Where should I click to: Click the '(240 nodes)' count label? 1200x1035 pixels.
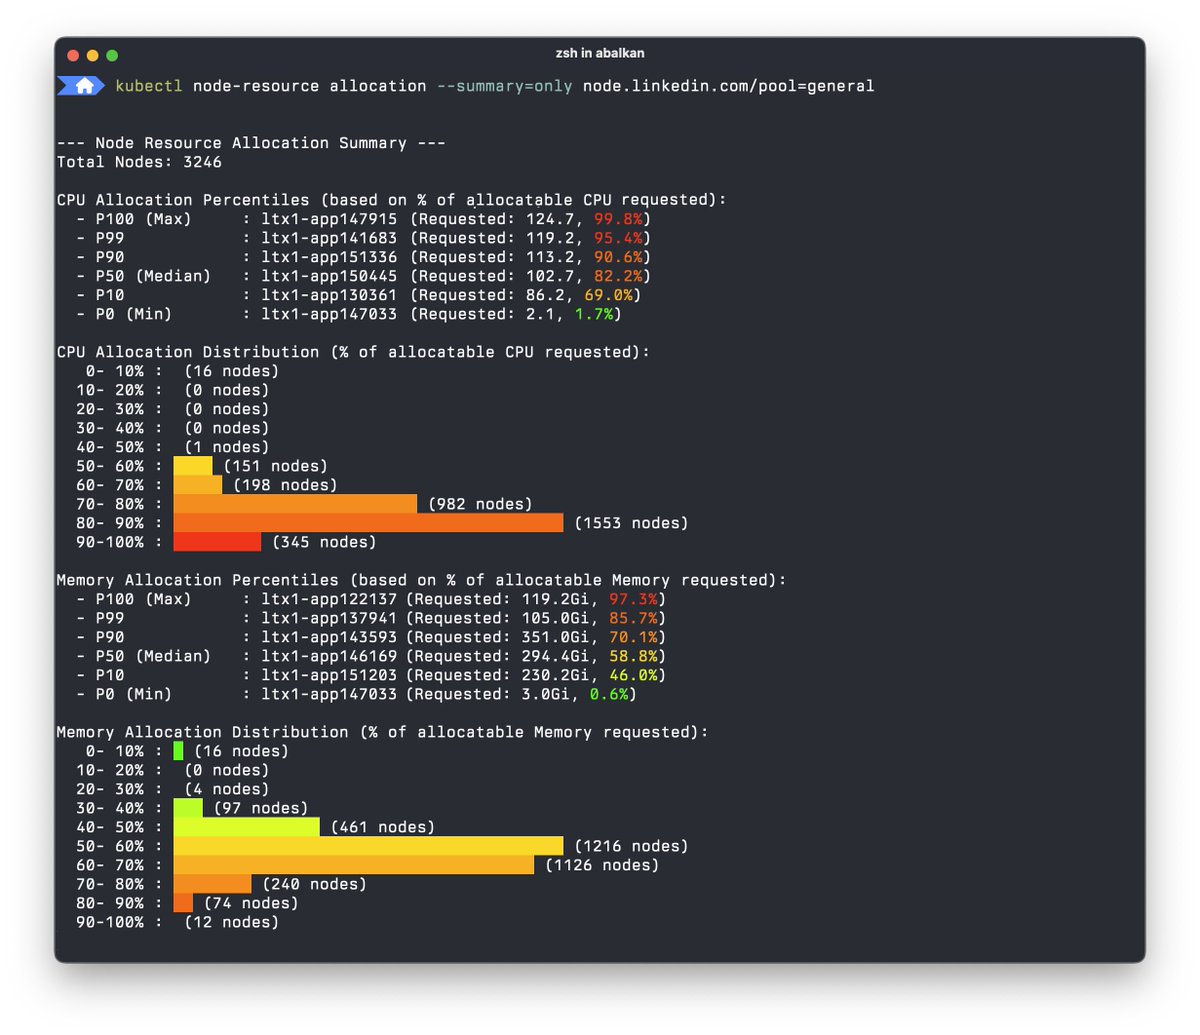tap(314, 884)
